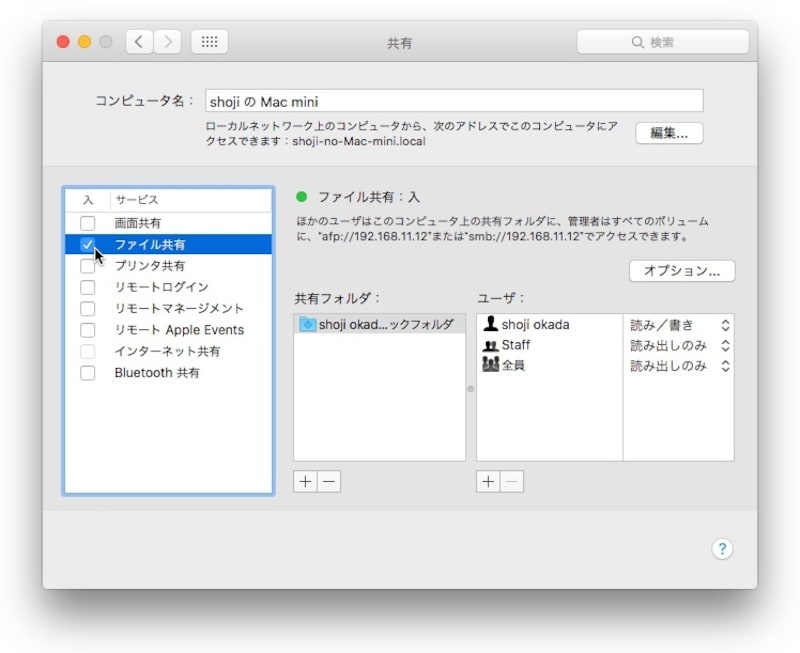This screenshot has height=653, width=800.
Task: Select Bluetooth 共有 in services list
Action: pos(157,373)
